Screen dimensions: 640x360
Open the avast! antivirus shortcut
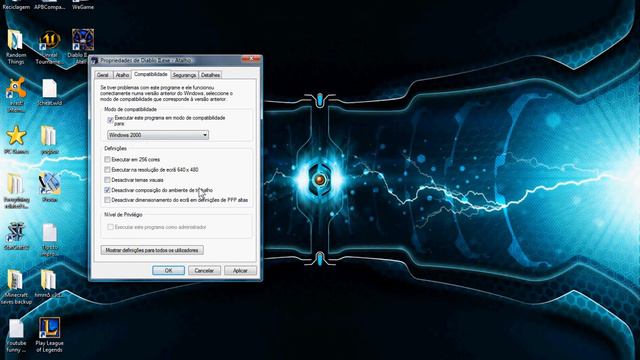(x=16, y=88)
